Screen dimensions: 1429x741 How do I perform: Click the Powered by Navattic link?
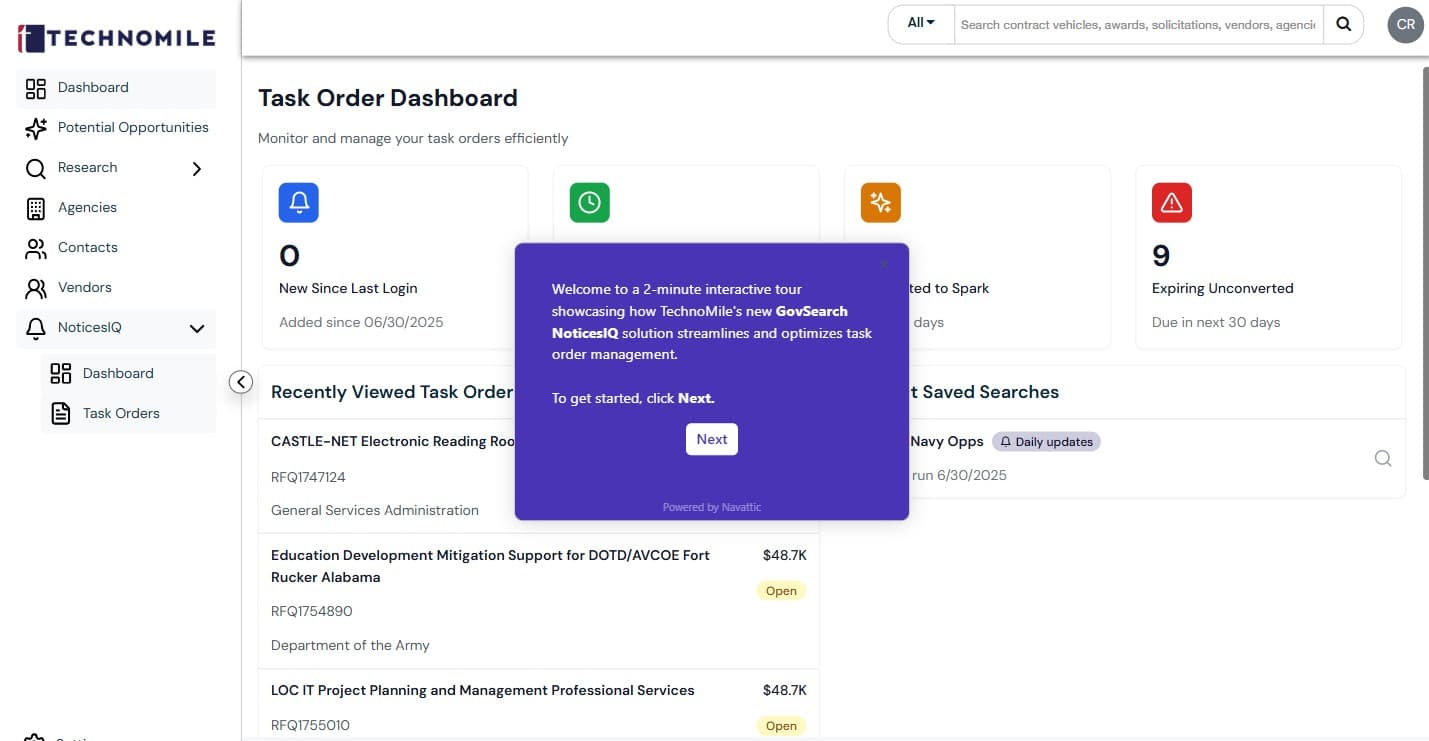[x=712, y=507]
